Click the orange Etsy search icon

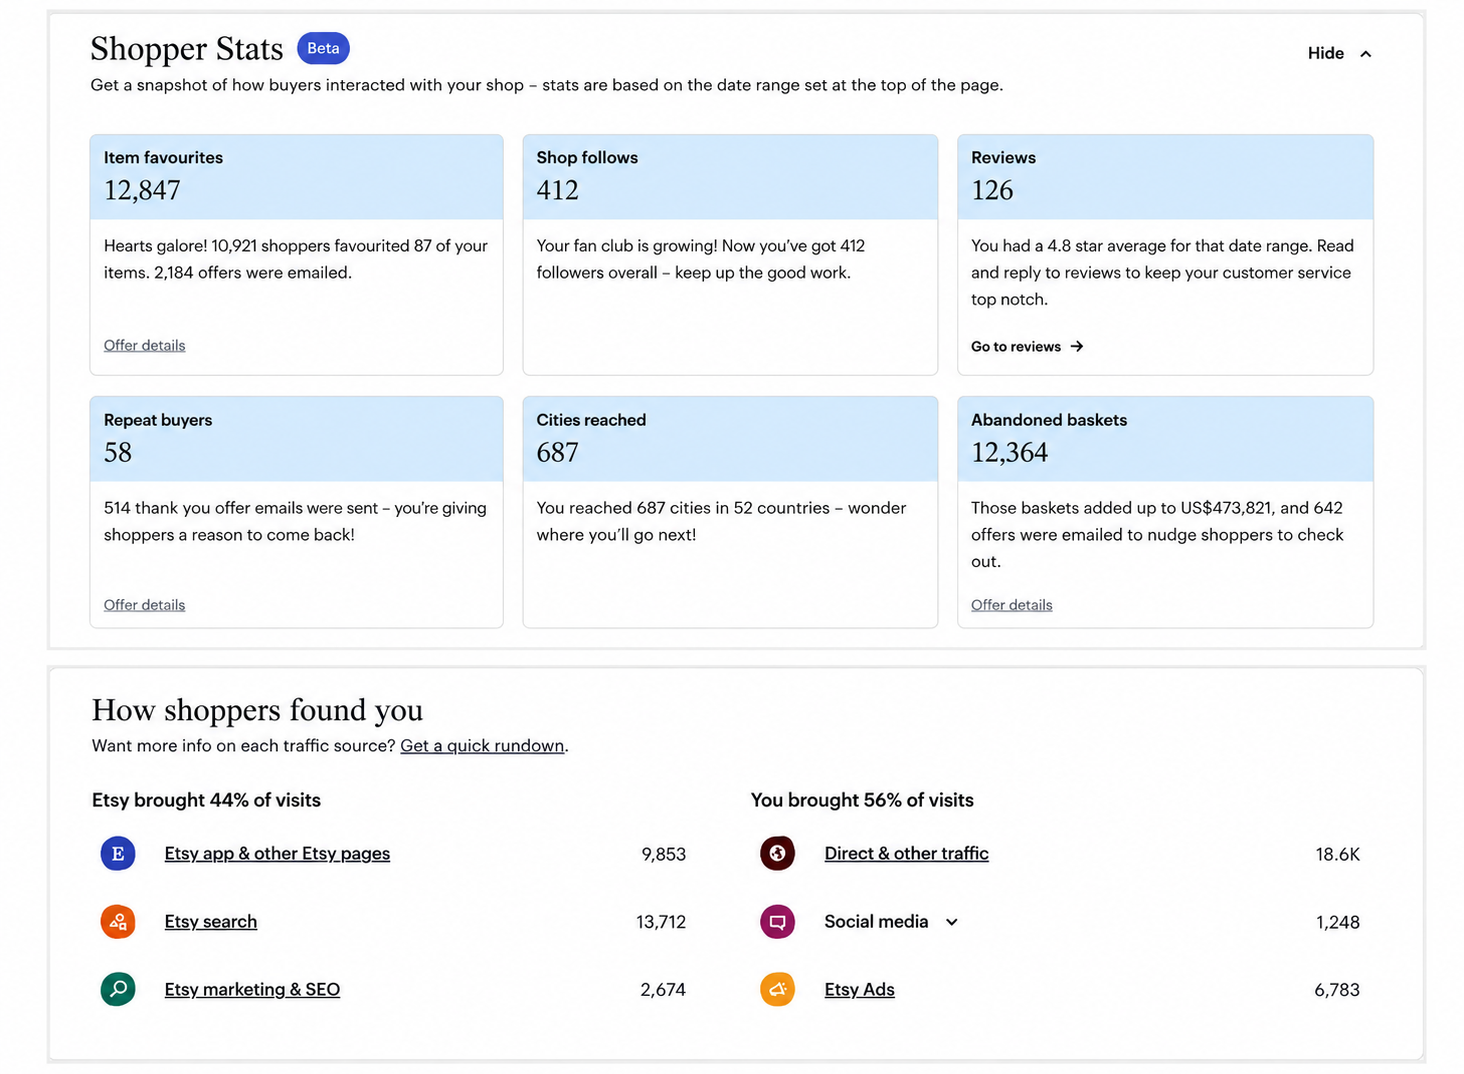(x=118, y=921)
